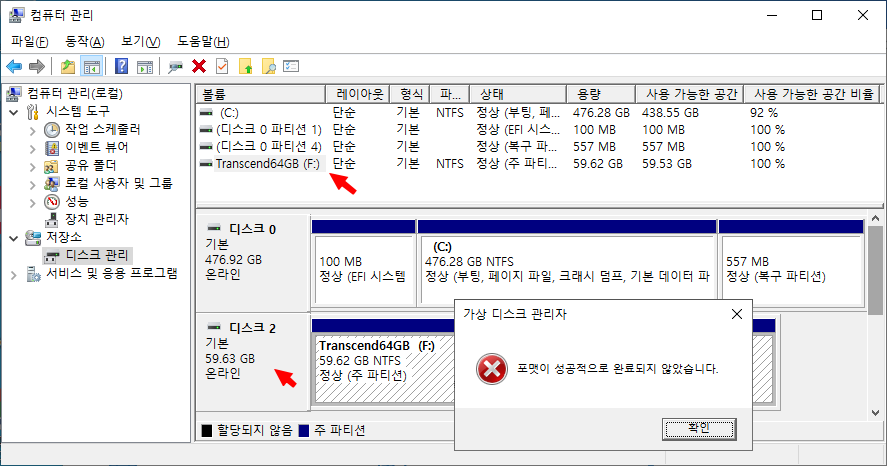Select 장치 관리자 in the tree
Screen dimensions: 887x466
96,219
